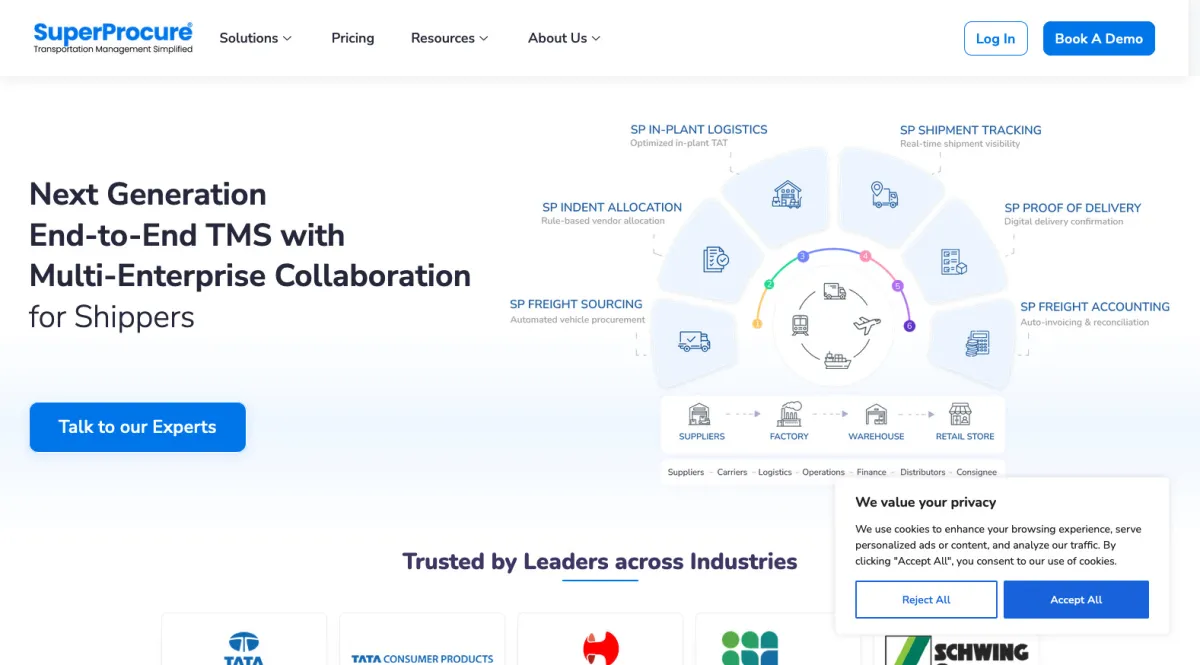
Task: Open the Solutions dropdown menu
Action: [x=256, y=38]
